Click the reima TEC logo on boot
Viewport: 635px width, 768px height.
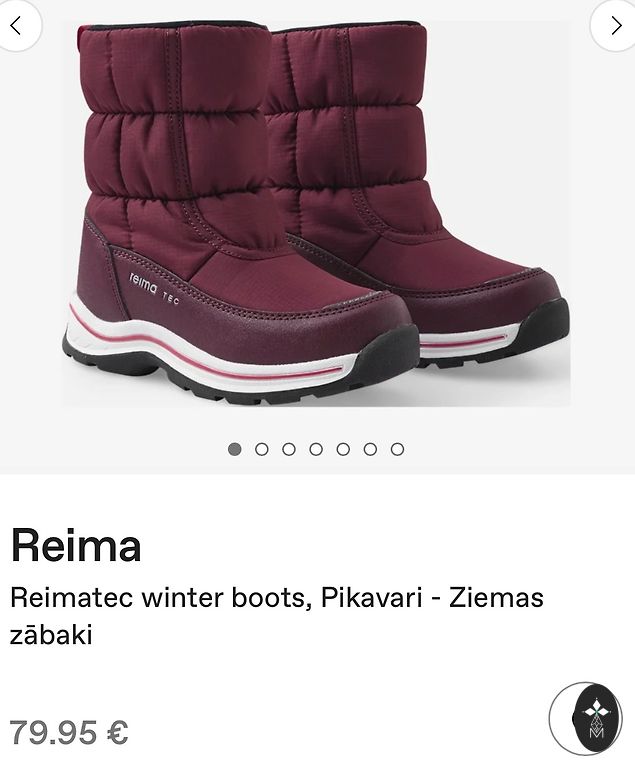(x=154, y=289)
